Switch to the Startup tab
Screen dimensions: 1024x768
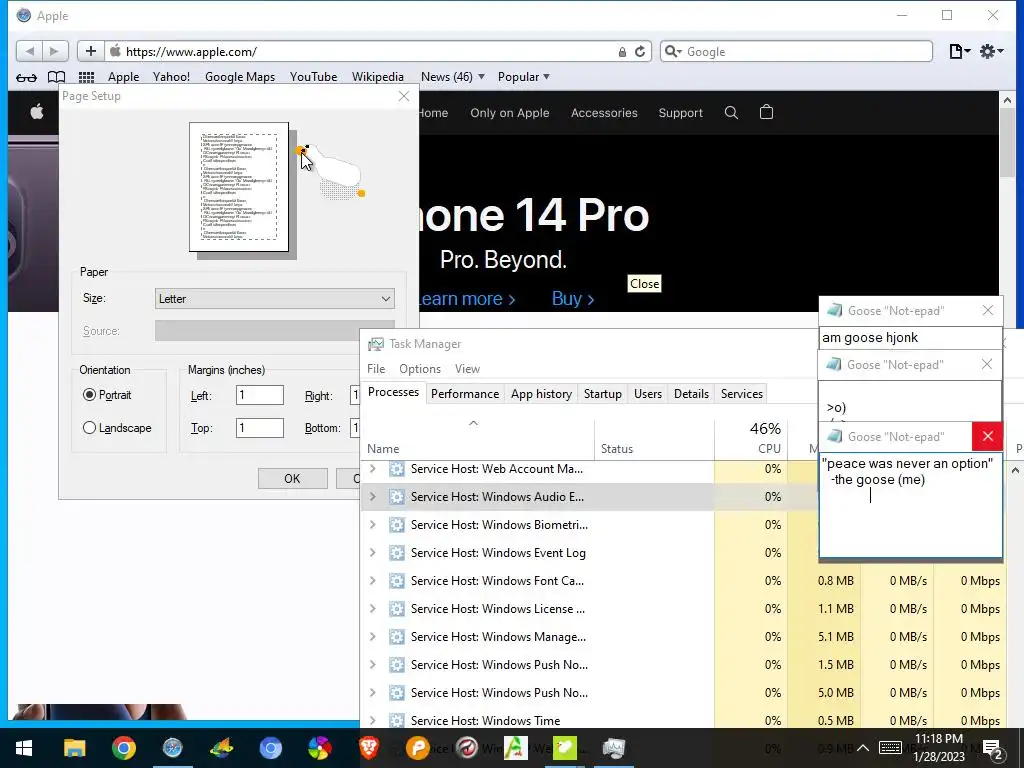point(603,394)
